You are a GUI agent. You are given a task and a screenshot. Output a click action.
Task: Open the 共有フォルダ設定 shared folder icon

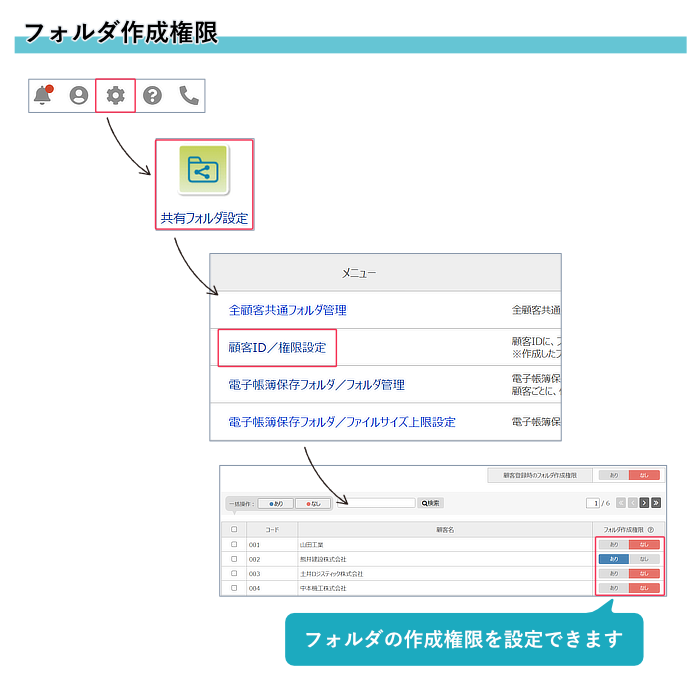coord(204,170)
